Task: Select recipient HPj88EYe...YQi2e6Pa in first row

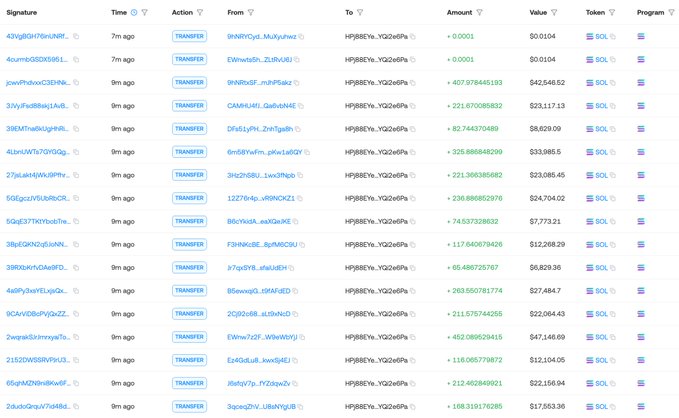Action: tap(376, 36)
